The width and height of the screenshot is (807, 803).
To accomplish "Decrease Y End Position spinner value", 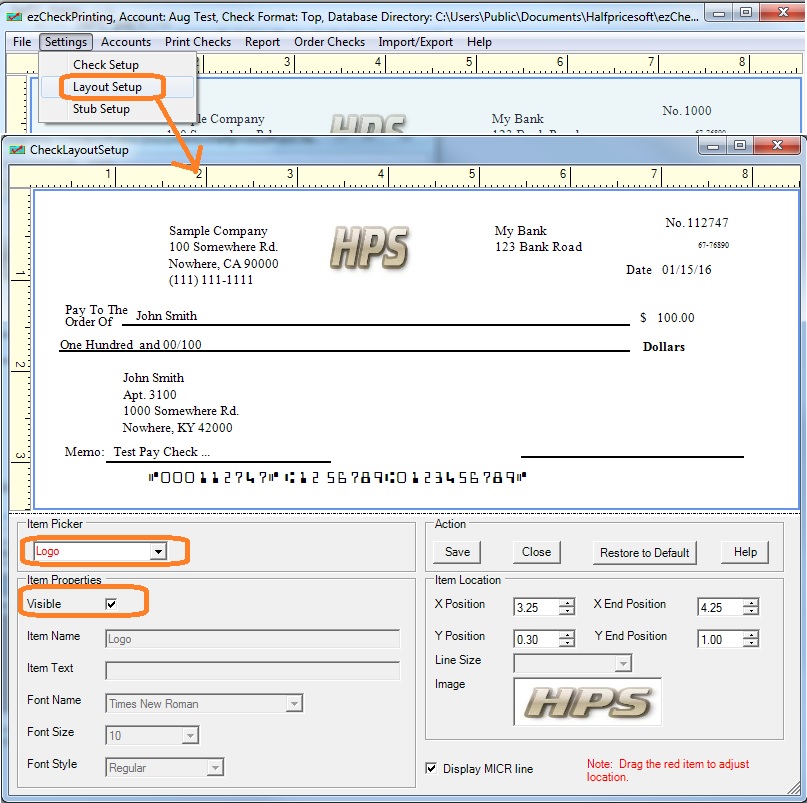I will (x=750, y=643).
